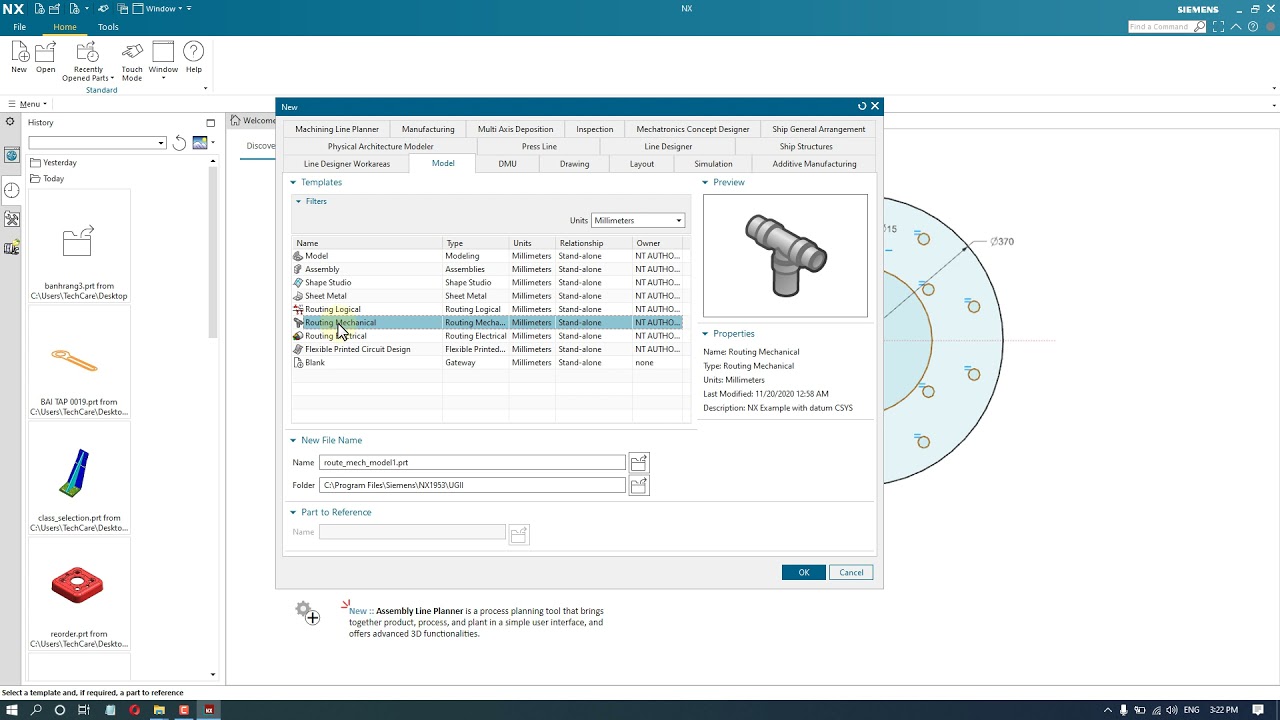Open the History clock tab in resource bar
The width and height of the screenshot is (1280, 720).
coord(12,190)
